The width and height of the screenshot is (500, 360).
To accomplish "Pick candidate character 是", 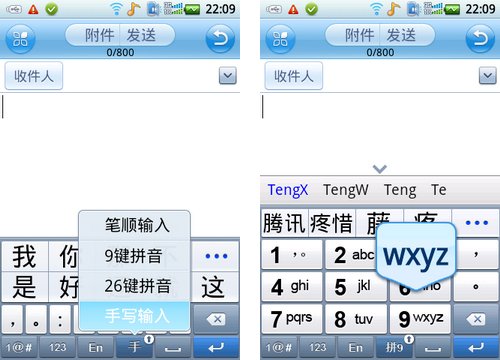I will point(25,287).
